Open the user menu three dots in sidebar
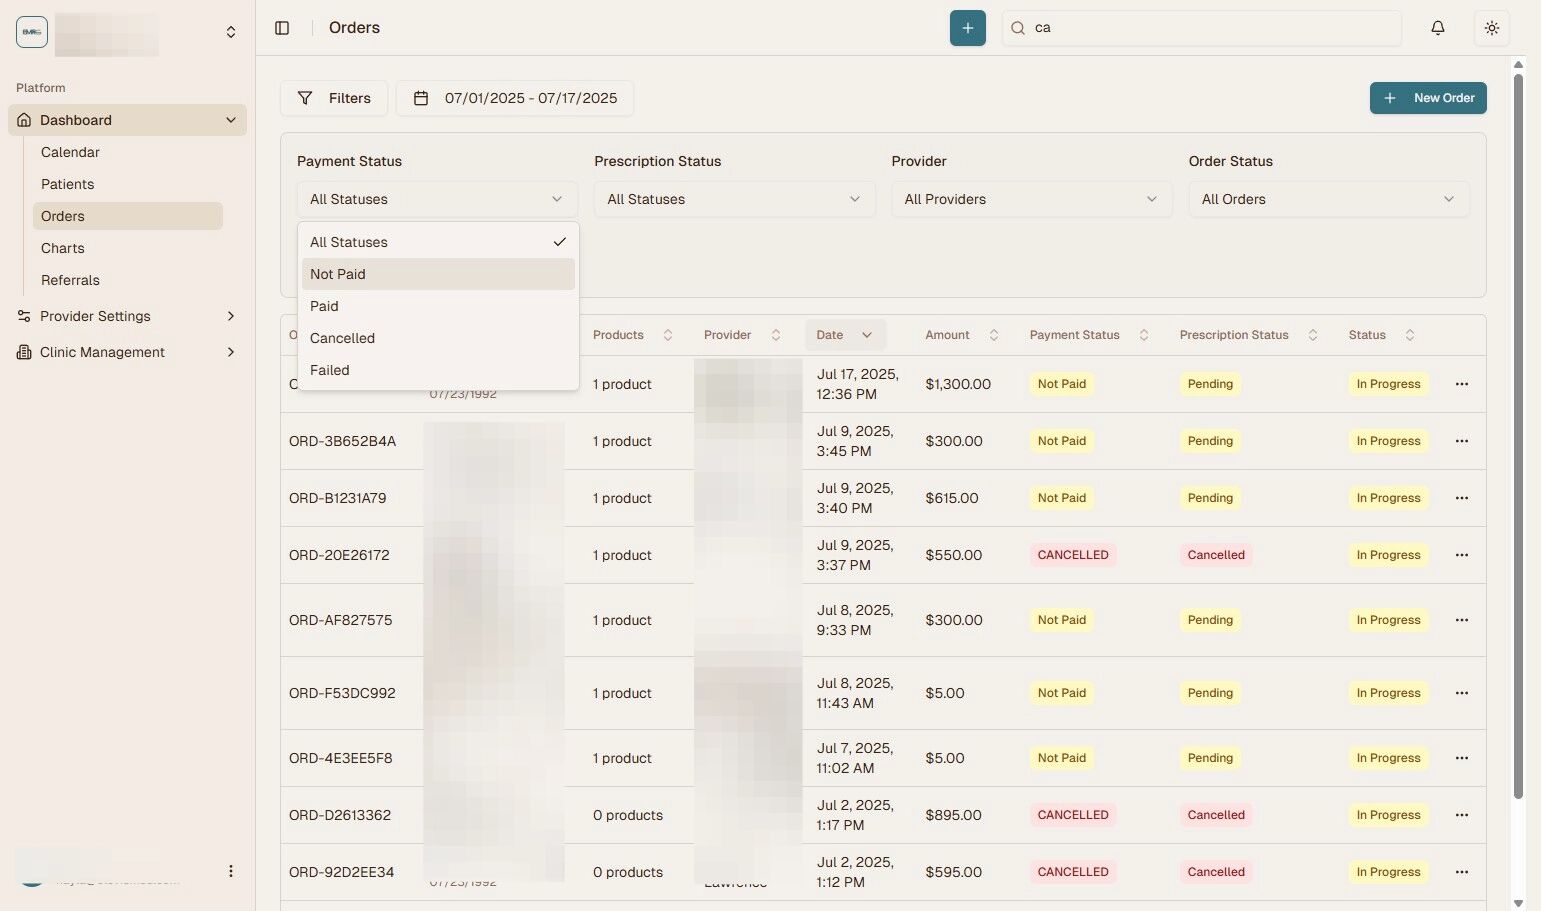The height and width of the screenshot is (911, 1541). (x=231, y=871)
